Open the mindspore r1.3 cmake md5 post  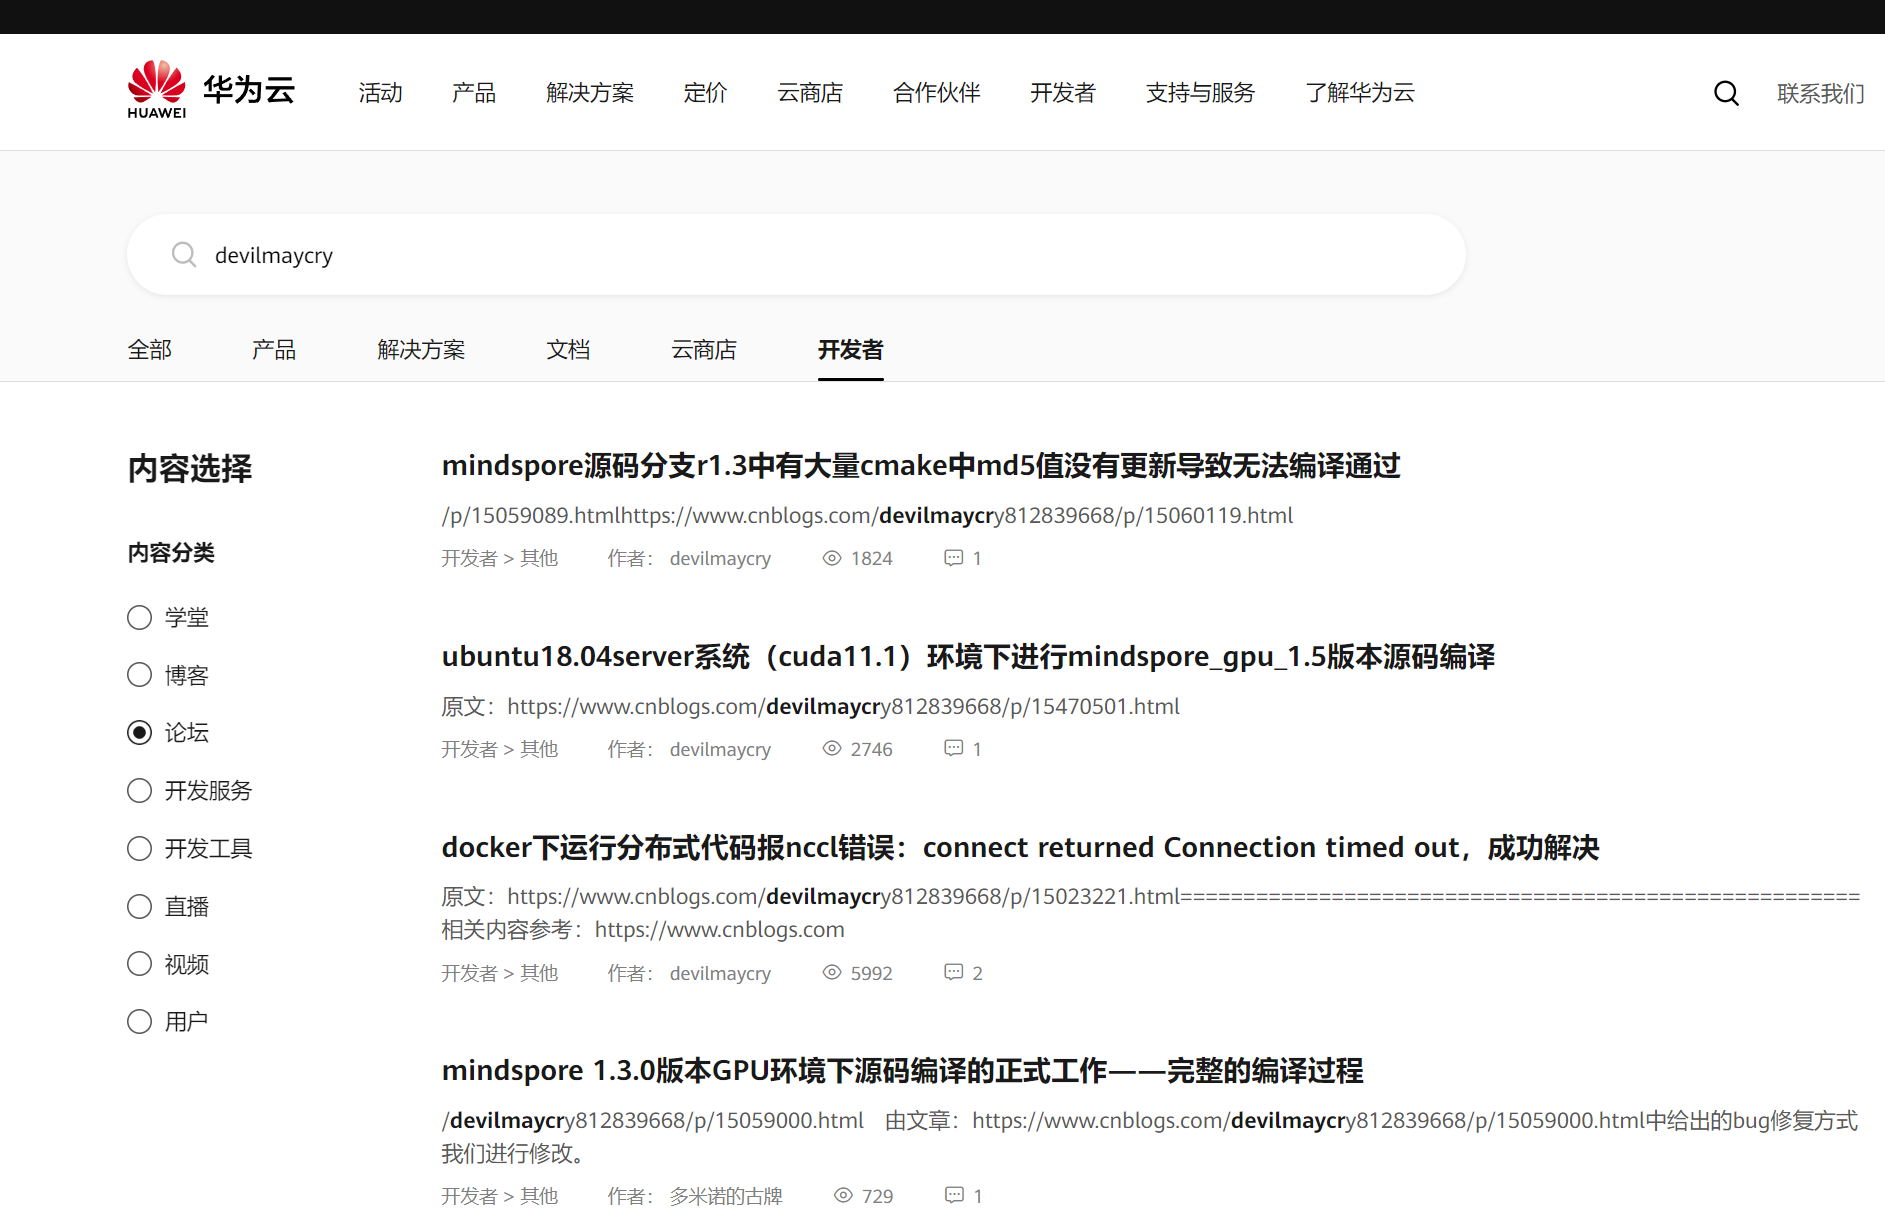(x=921, y=466)
